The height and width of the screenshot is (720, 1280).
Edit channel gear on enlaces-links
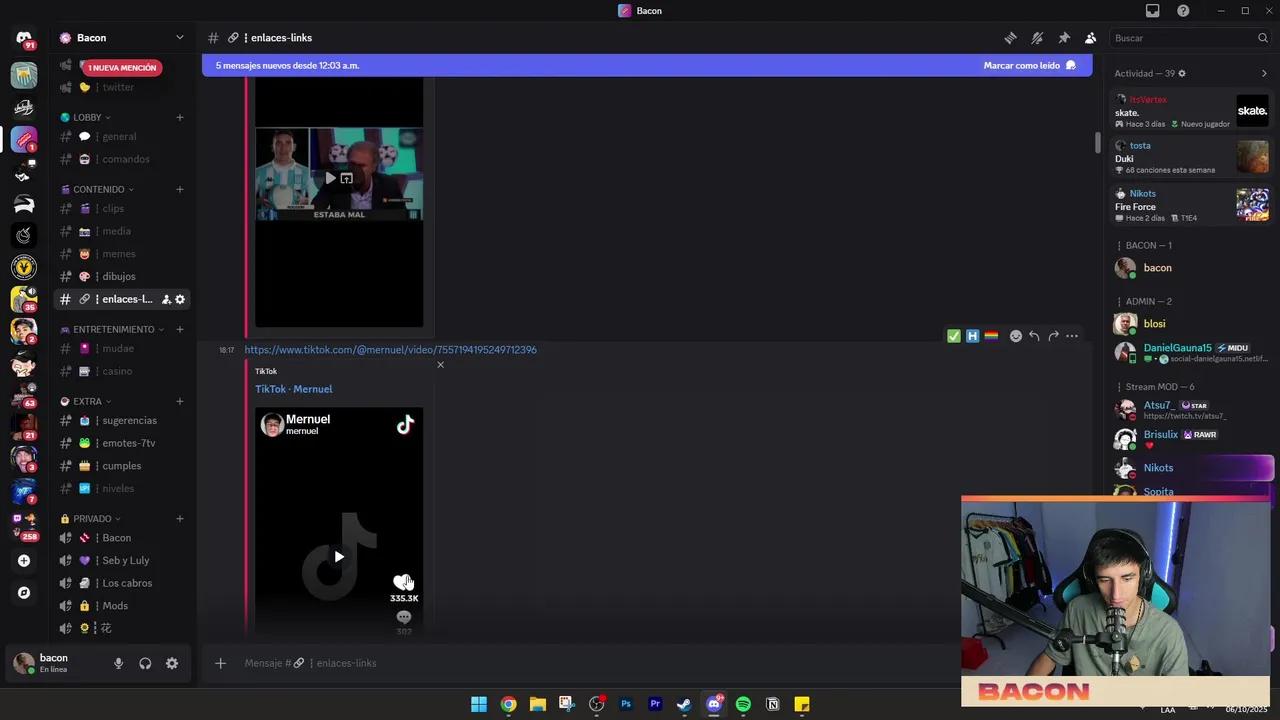tap(180, 299)
